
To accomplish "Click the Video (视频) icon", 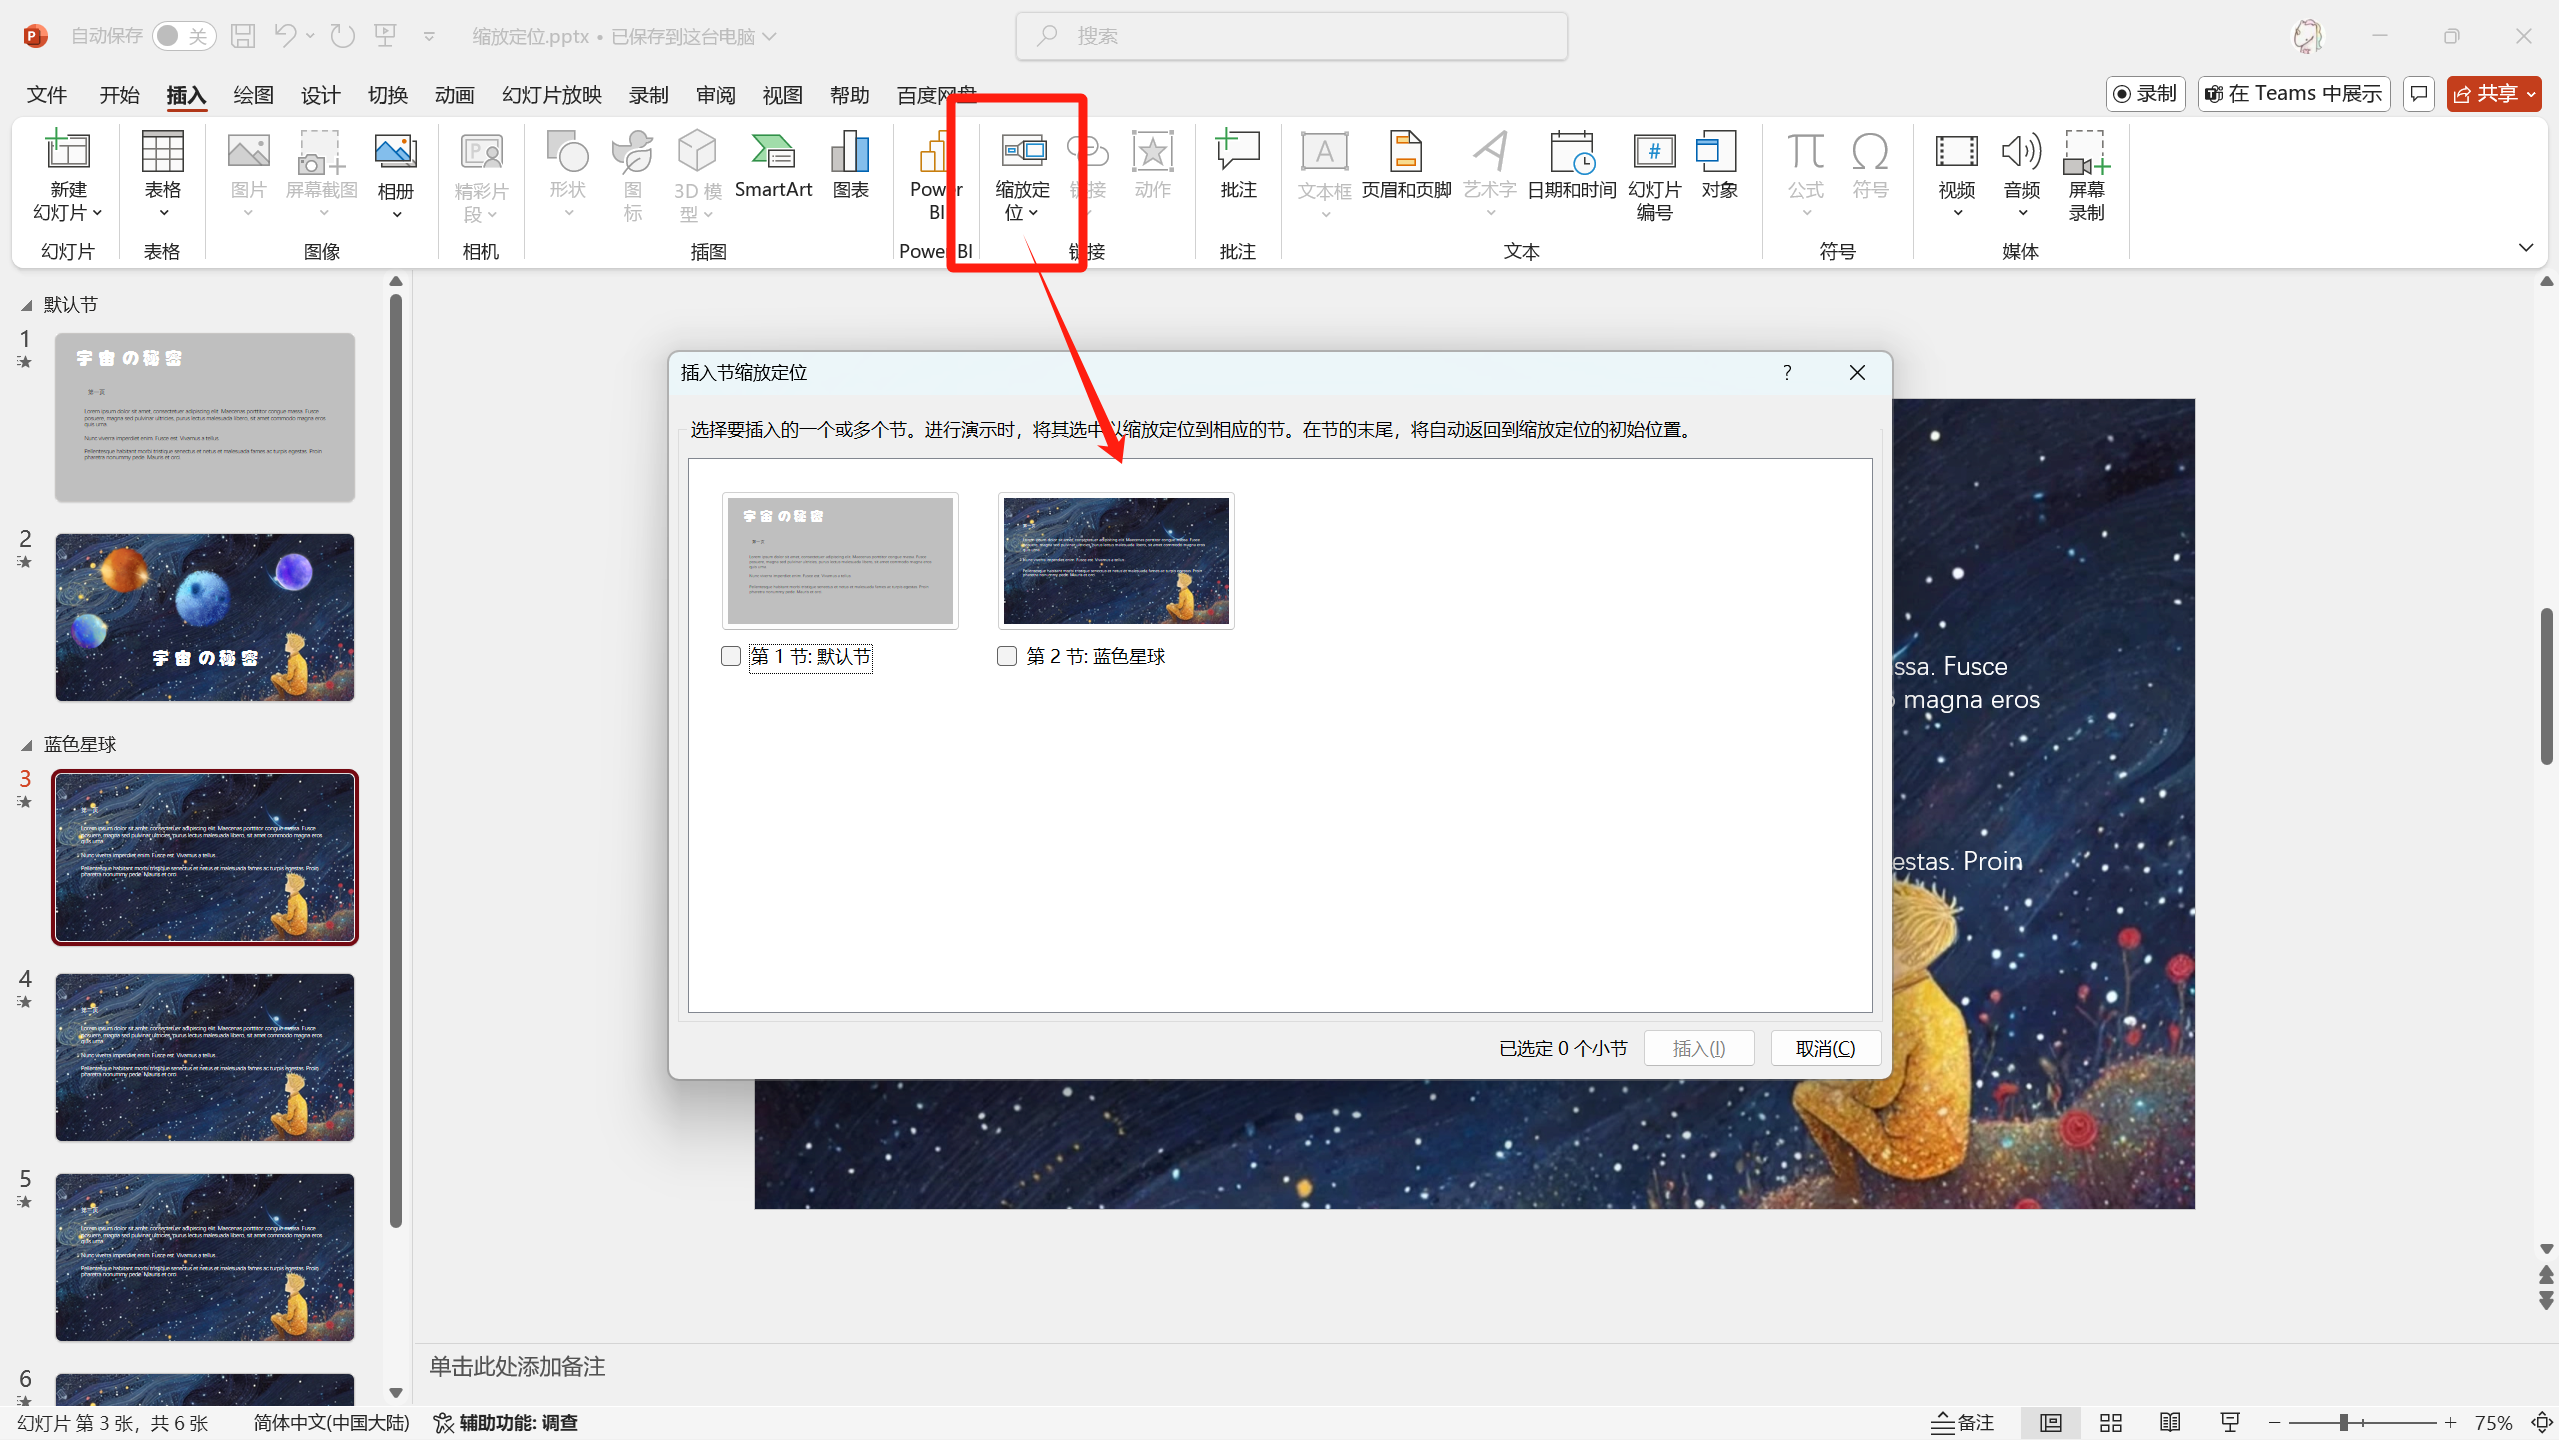I will (1957, 151).
